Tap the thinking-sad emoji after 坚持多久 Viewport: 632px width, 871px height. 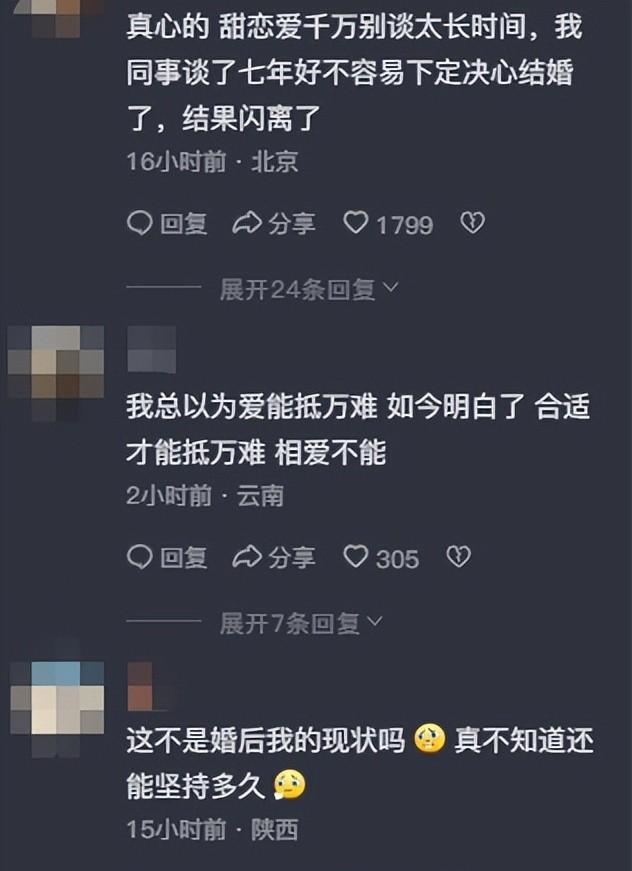pyautogui.click(x=290, y=784)
